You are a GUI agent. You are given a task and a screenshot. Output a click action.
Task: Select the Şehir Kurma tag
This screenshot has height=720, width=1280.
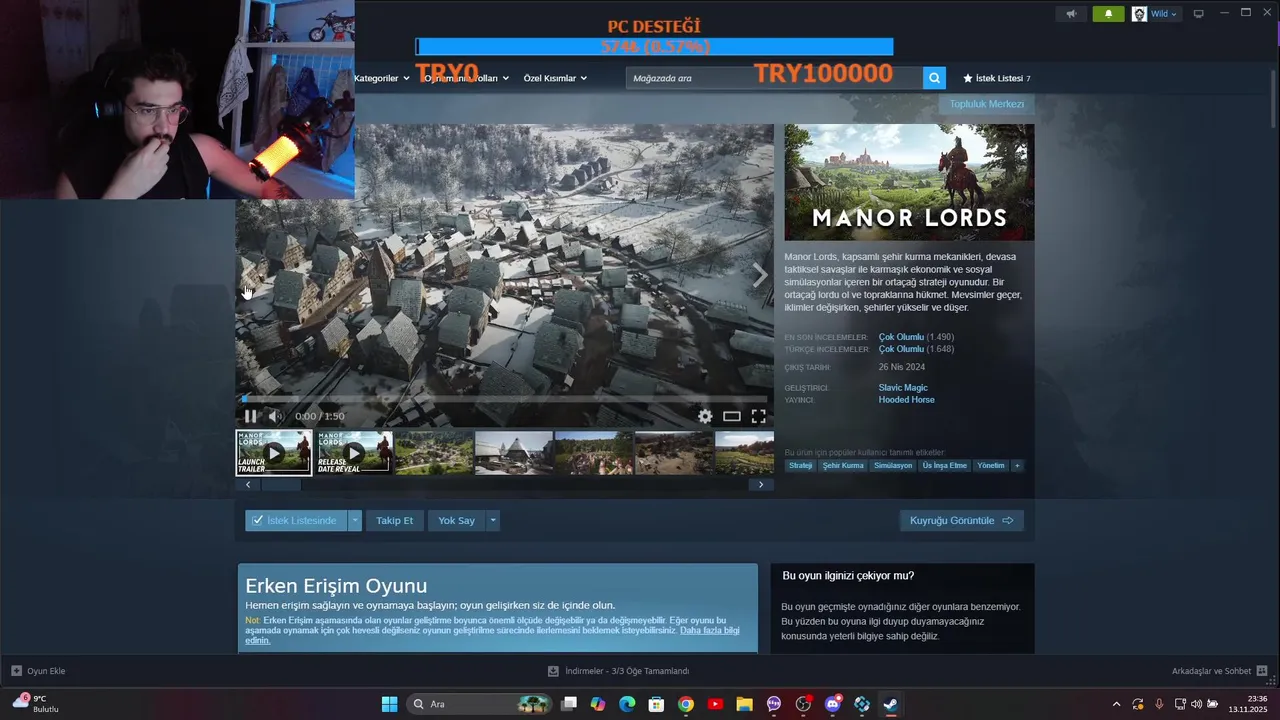(x=843, y=466)
